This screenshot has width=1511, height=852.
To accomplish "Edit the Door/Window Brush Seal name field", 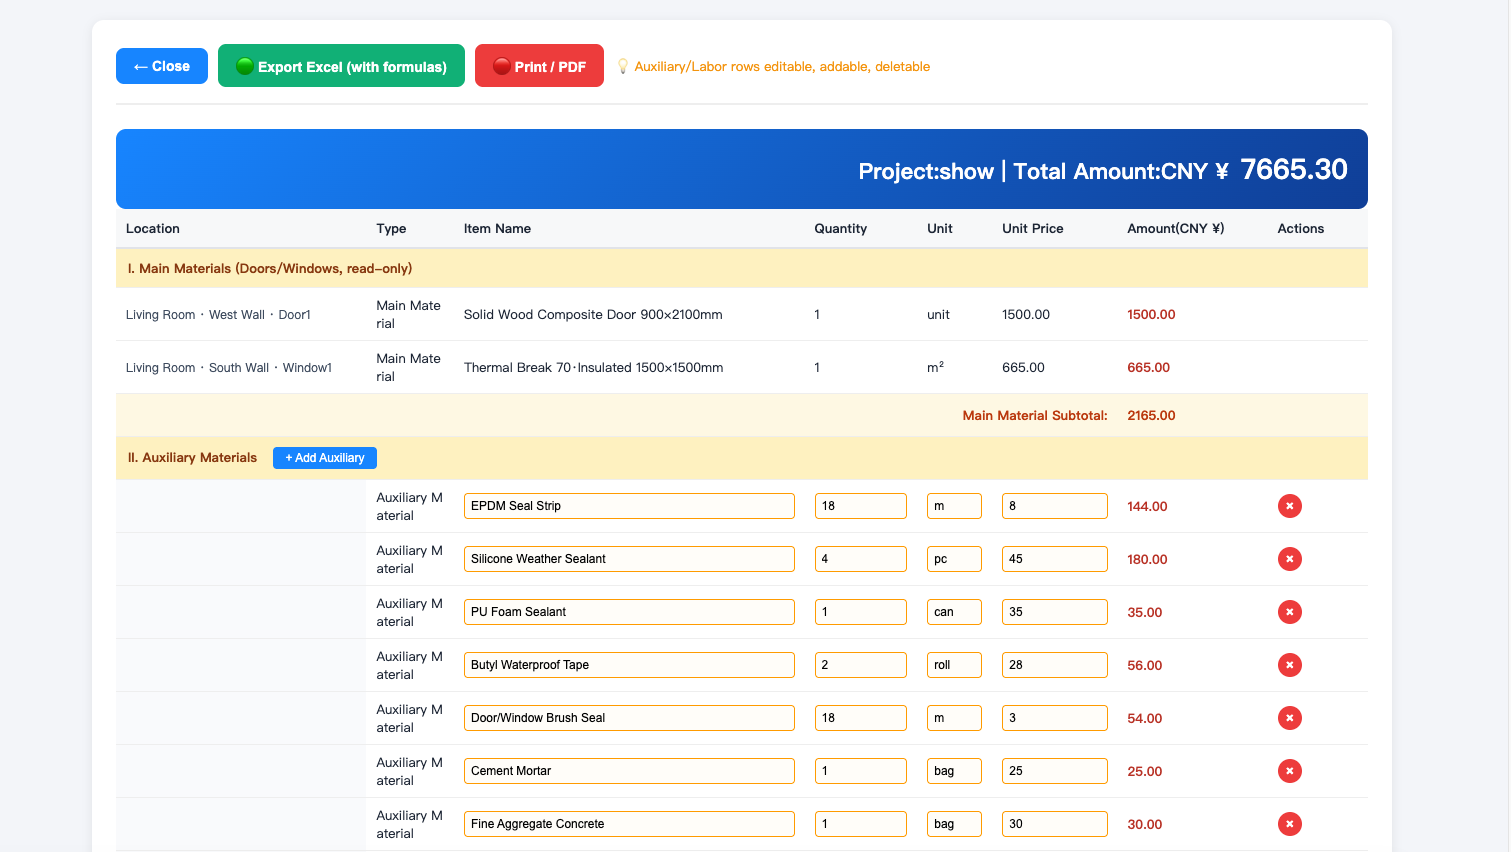I will click(x=629, y=718).
